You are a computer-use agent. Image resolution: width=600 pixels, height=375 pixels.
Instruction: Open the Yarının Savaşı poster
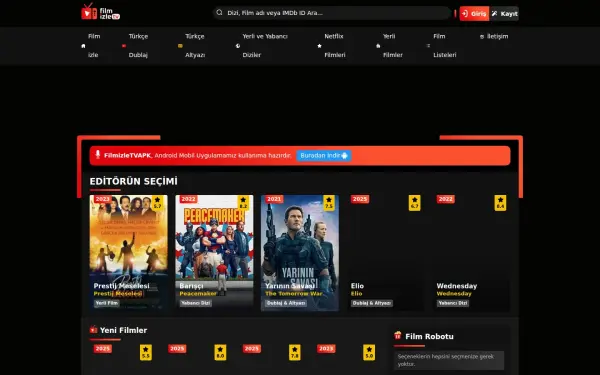(x=300, y=253)
